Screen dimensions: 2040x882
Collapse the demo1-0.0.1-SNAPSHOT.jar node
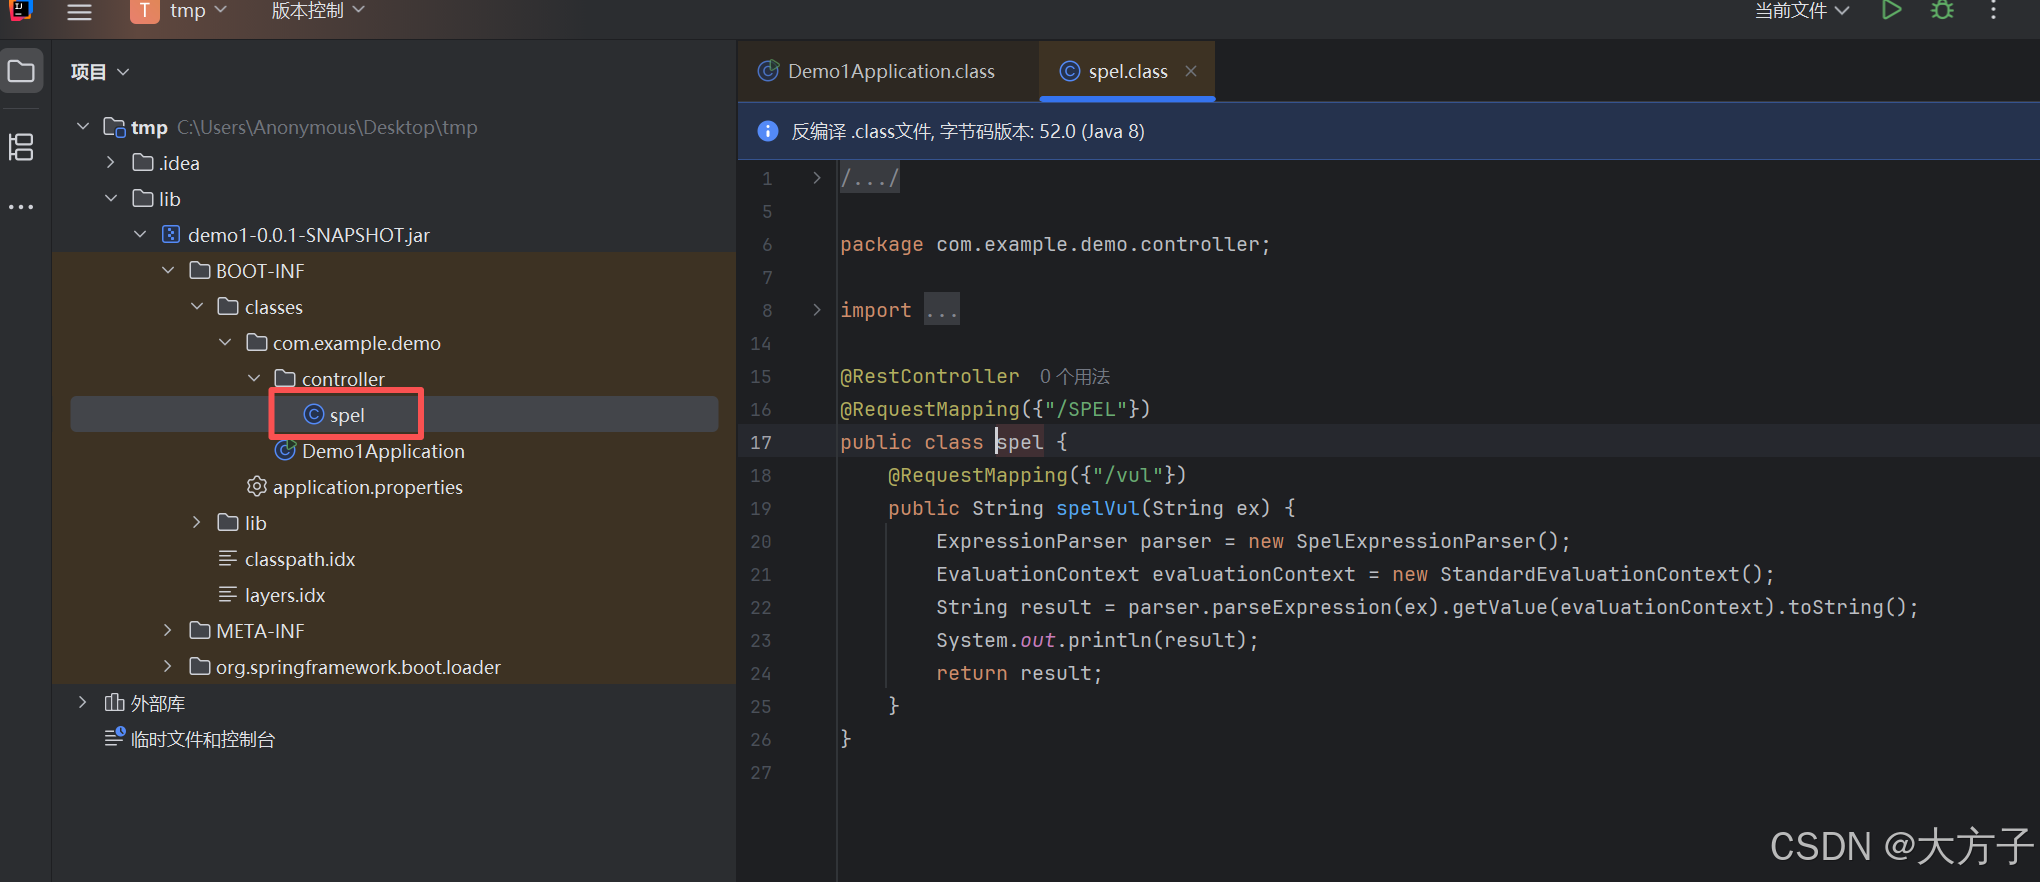(x=140, y=234)
